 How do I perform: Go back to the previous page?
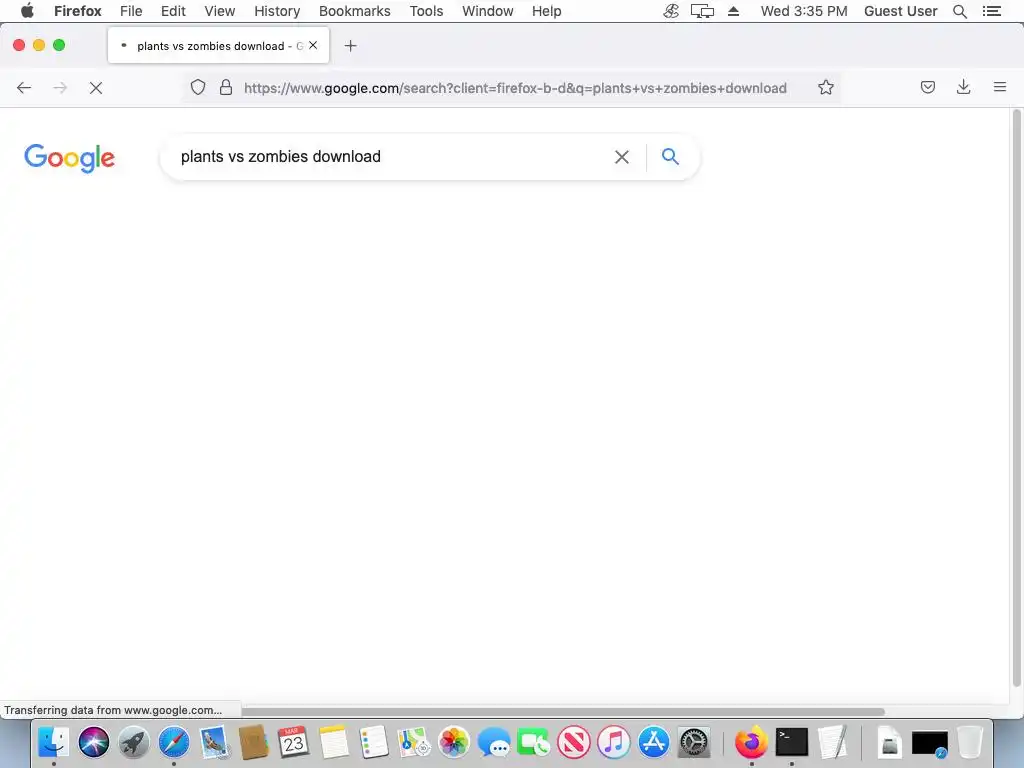[24, 88]
